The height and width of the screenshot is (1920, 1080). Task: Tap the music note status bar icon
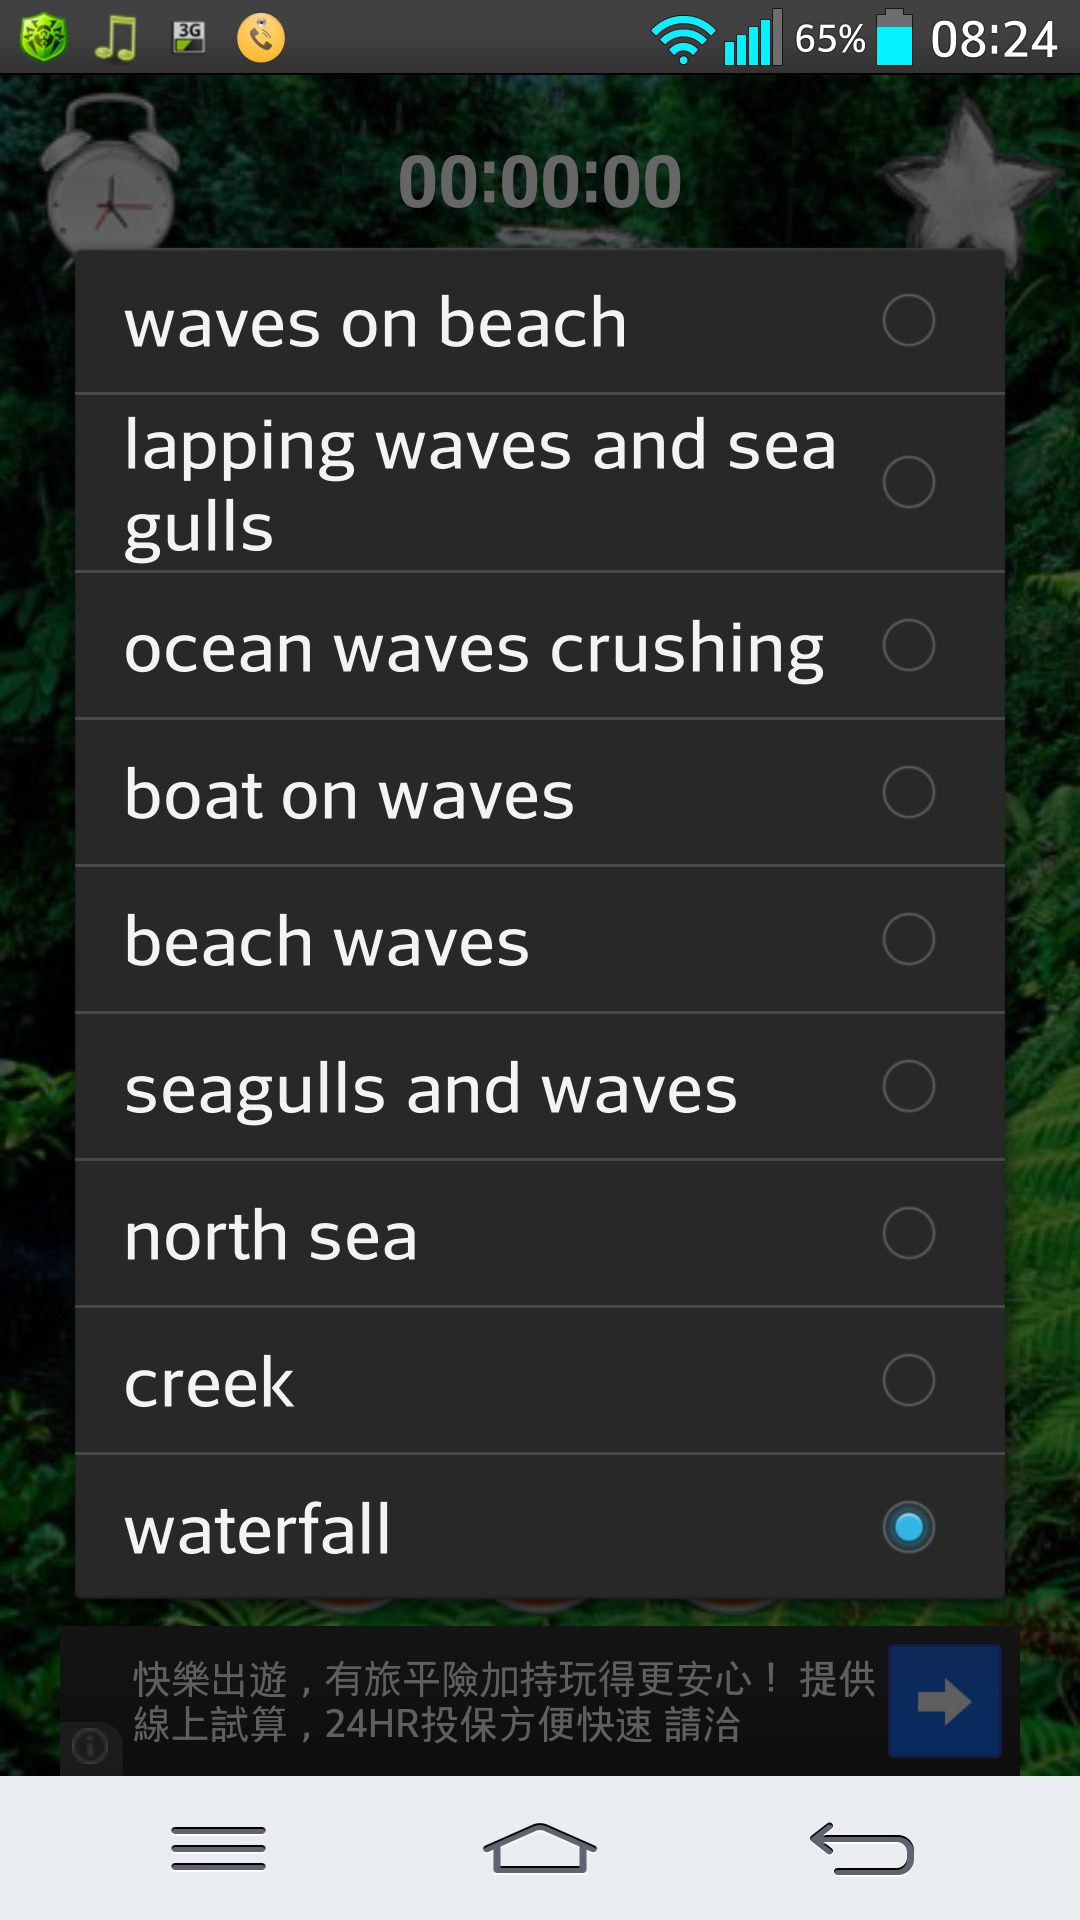tap(116, 38)
